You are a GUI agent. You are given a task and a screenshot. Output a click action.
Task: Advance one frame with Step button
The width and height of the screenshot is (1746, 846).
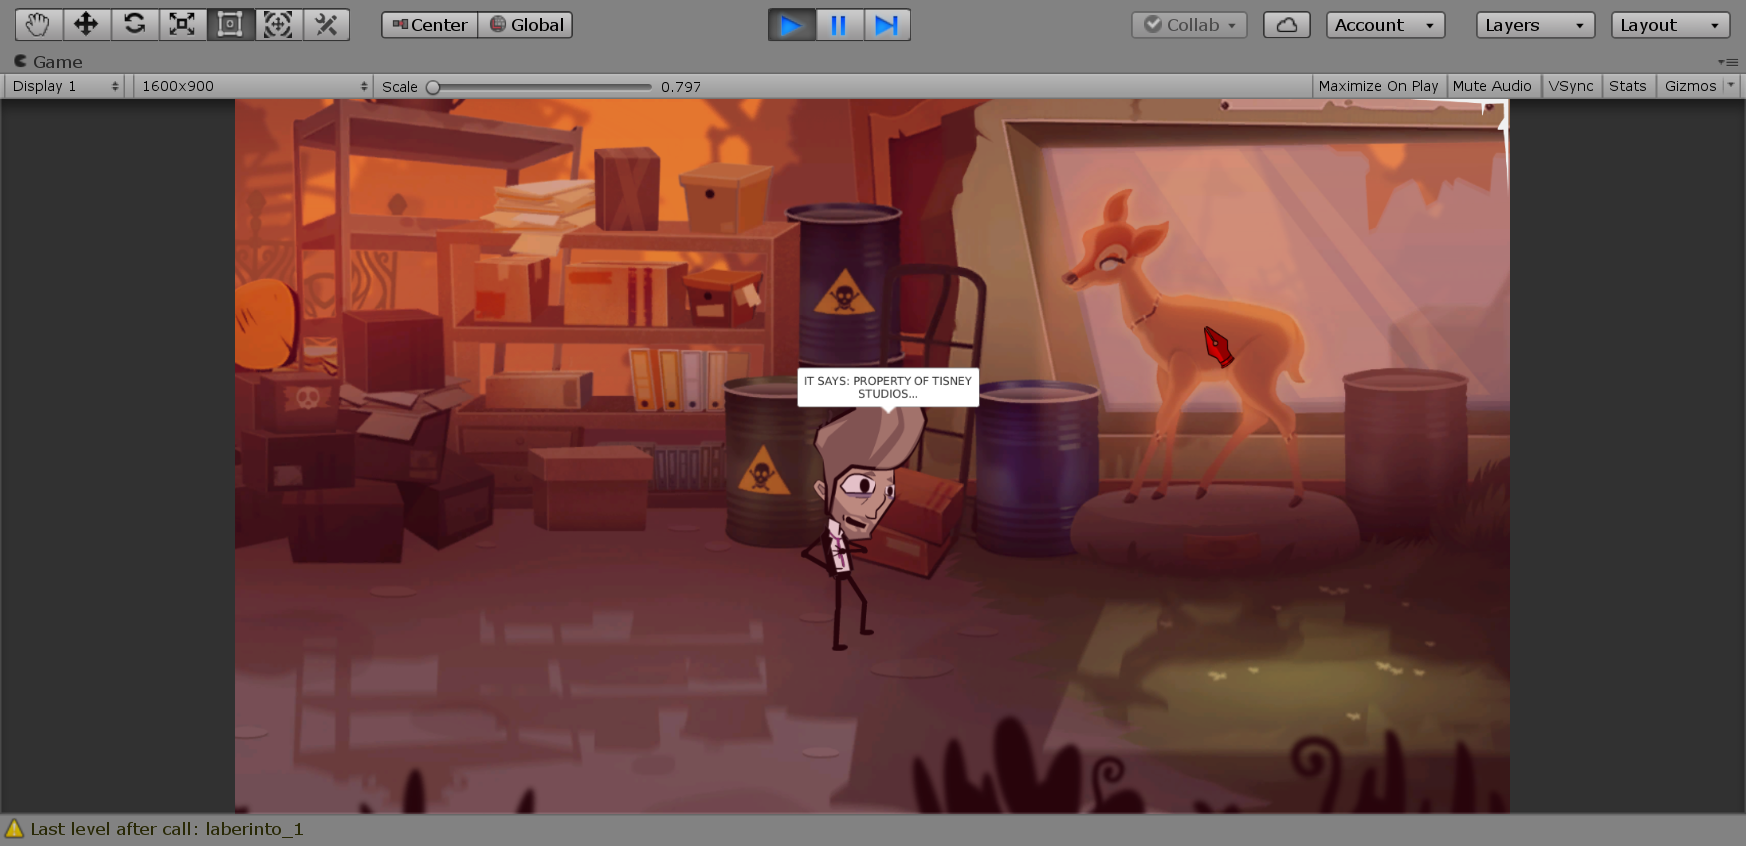point(886,25)
